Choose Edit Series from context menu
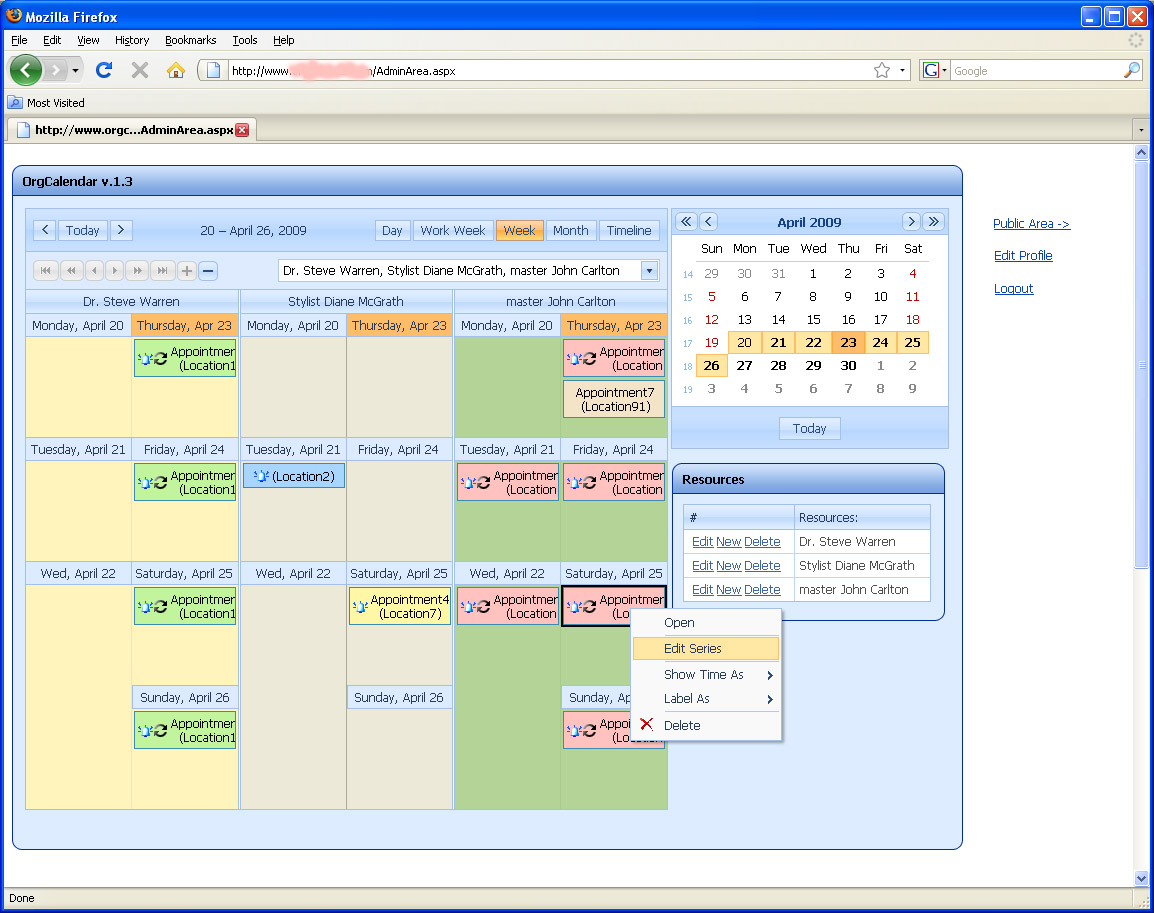 [692, 649]
